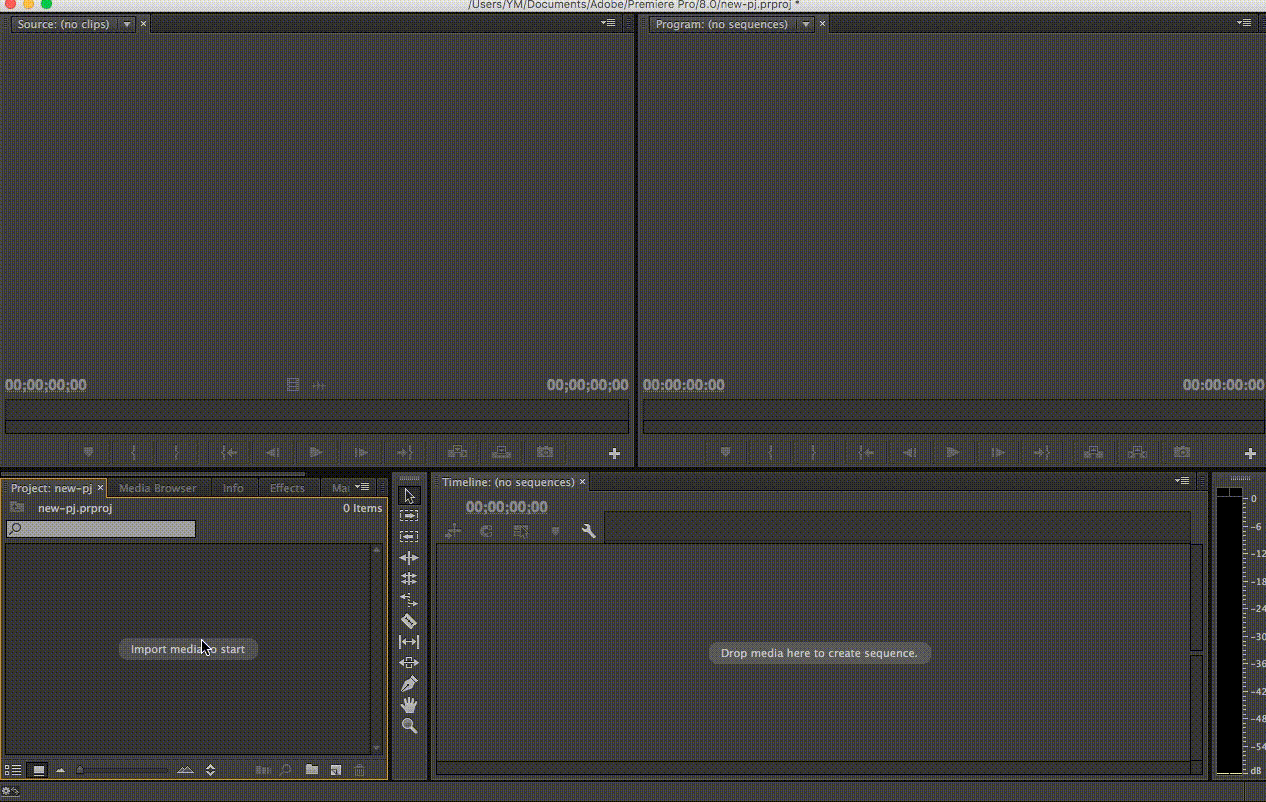The height and width of the screenshot is (802, 1266).
Task: Open Button Editor plus in Program monitor
Action: (x=1250, y=453)
